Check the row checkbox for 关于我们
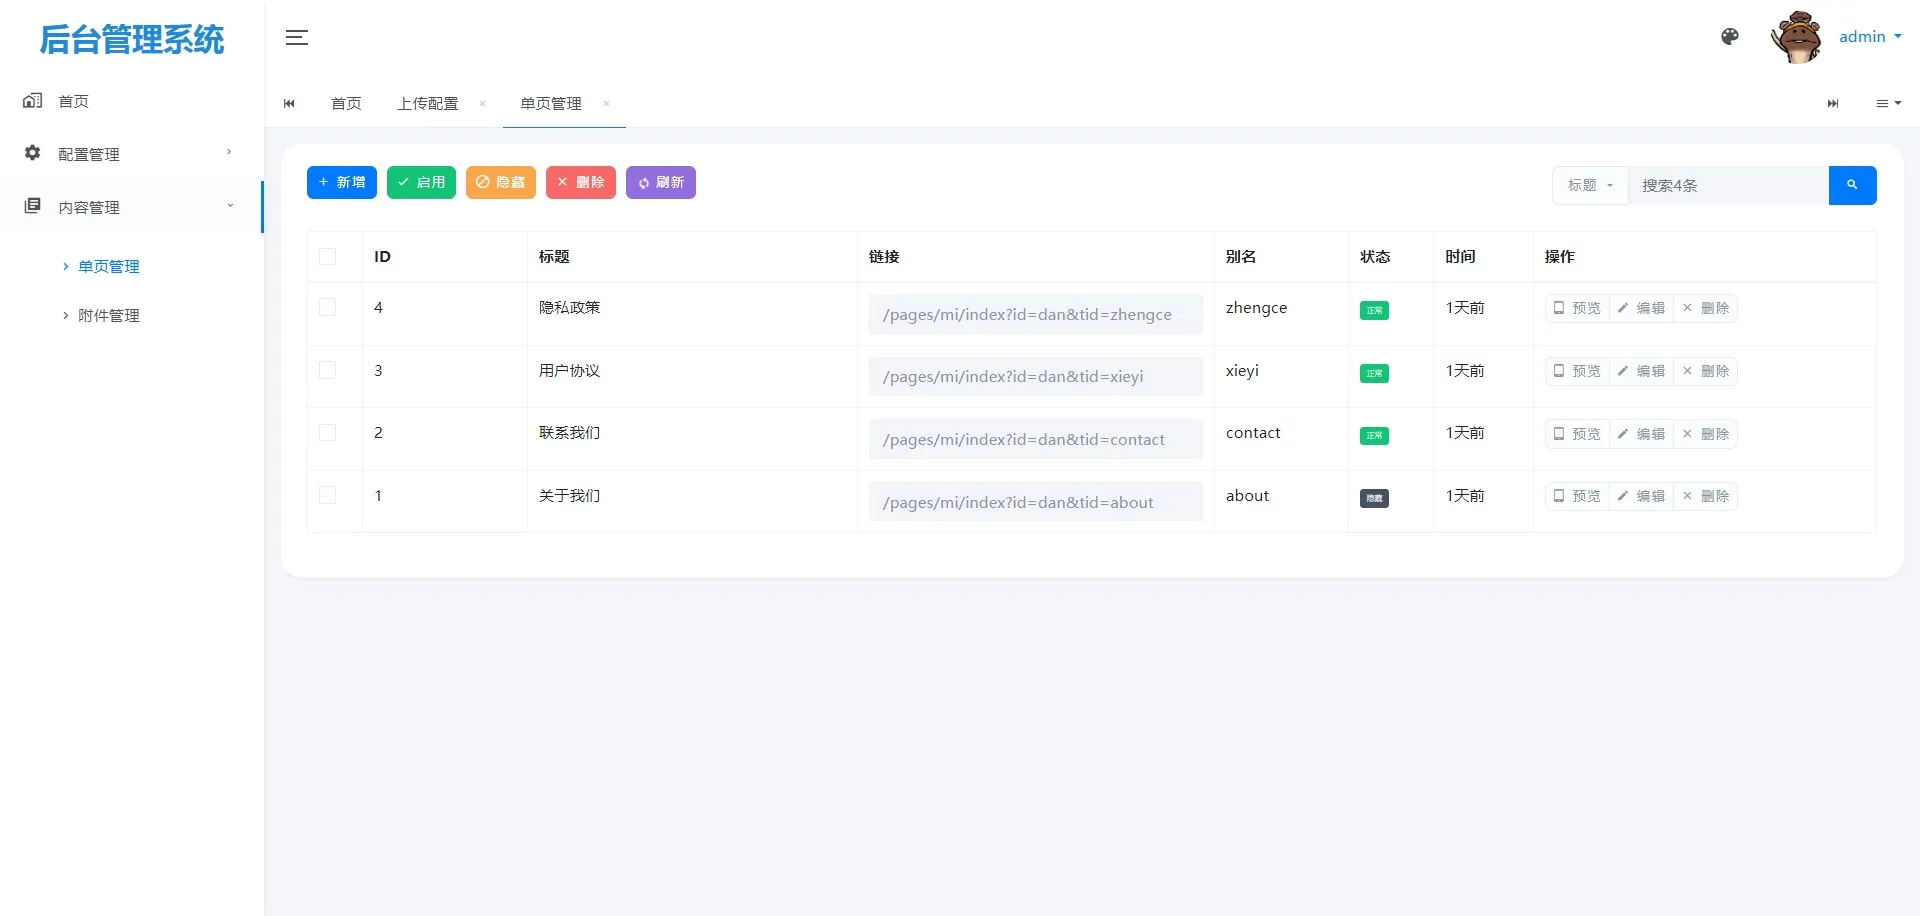Viewport: 1920px width, 916px height. point(329,495)
